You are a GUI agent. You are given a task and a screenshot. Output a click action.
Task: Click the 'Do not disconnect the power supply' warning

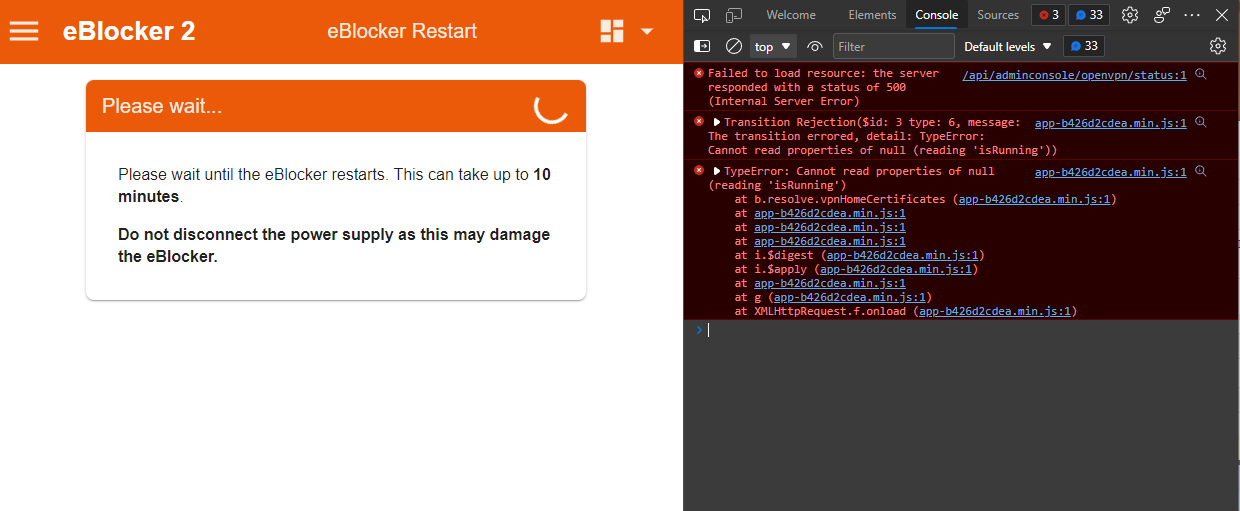click(334, 246)
